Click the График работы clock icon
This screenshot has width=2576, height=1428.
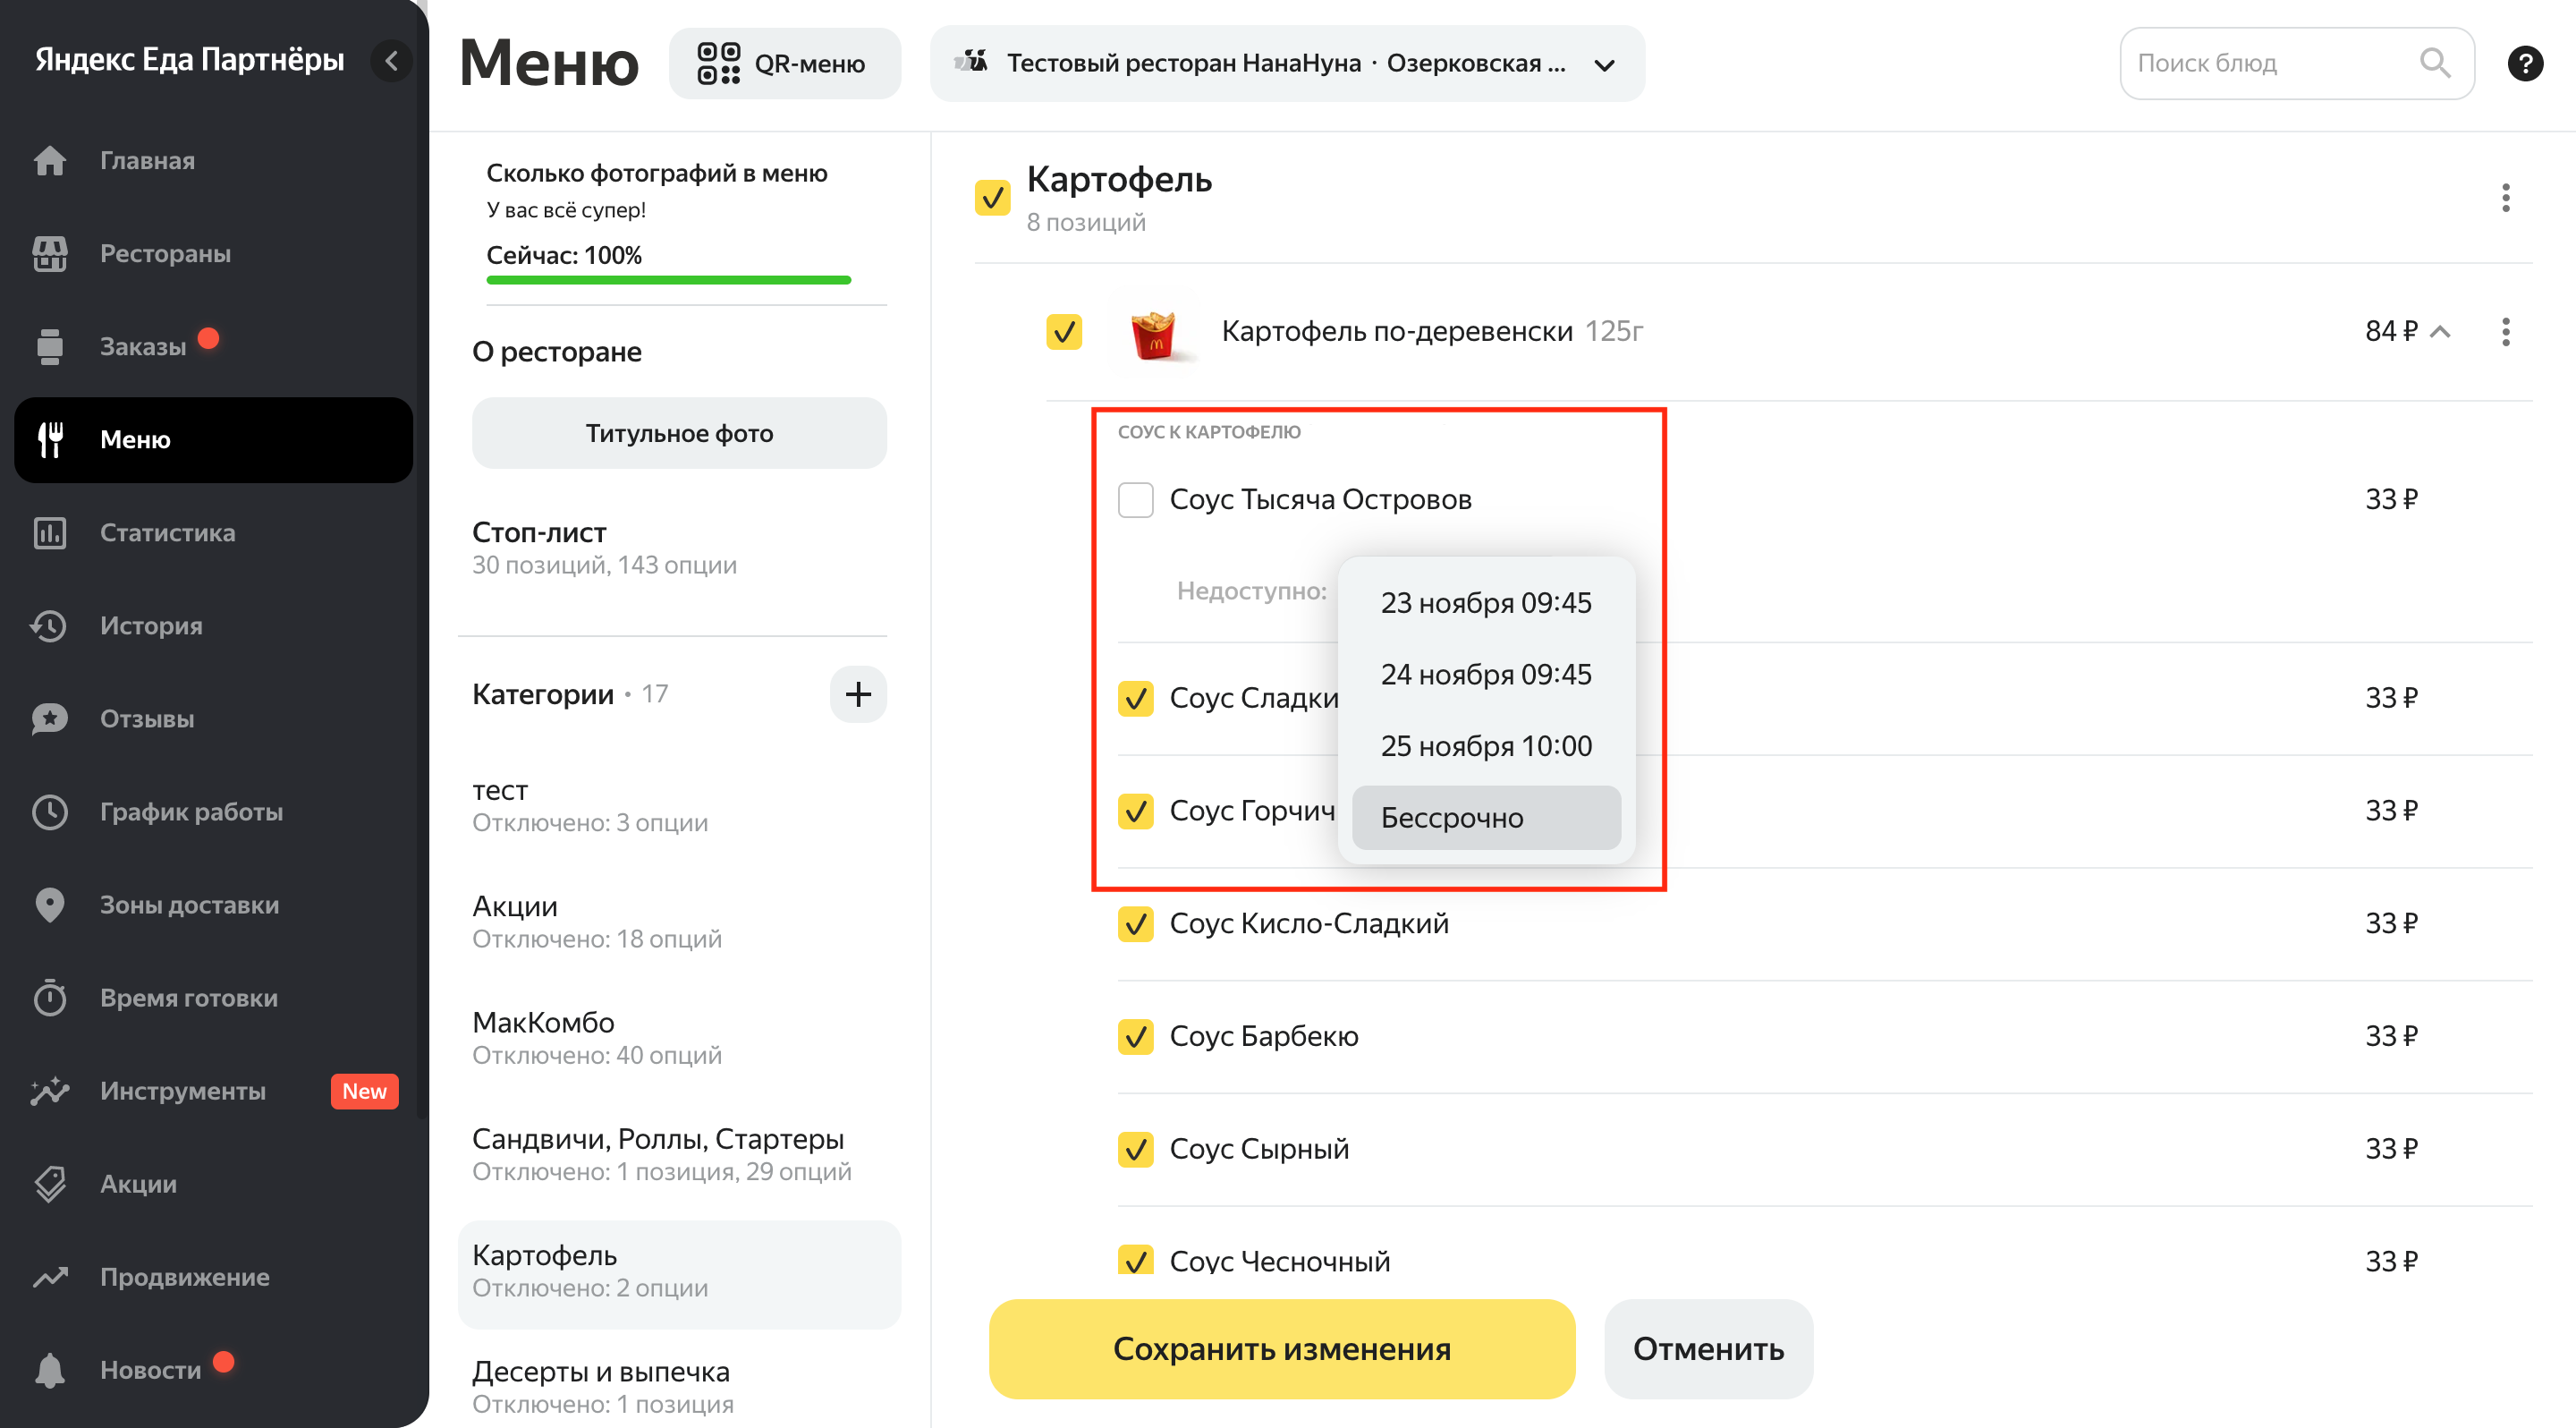point(49,811)
